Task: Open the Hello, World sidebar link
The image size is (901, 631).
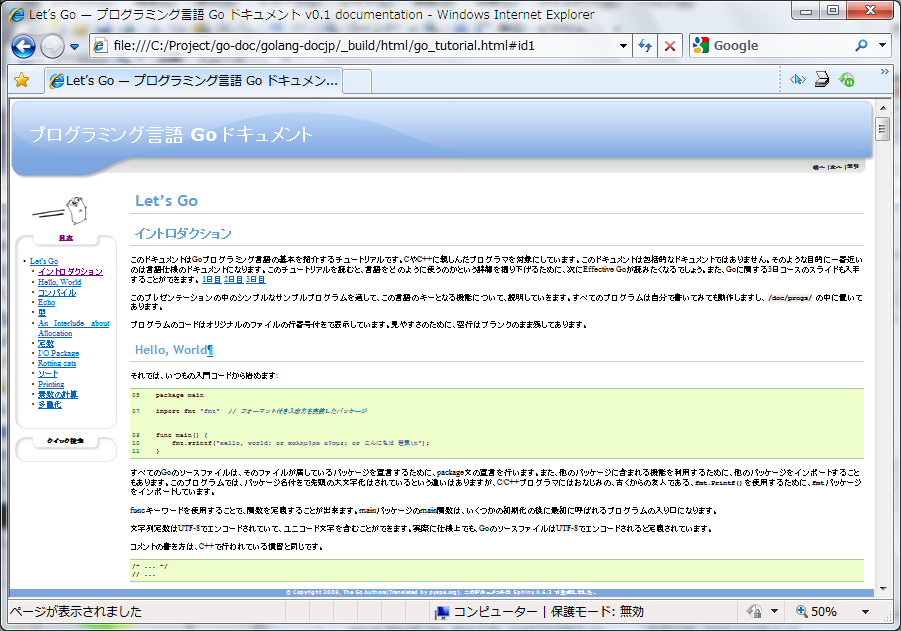Action: coord(59,282)
